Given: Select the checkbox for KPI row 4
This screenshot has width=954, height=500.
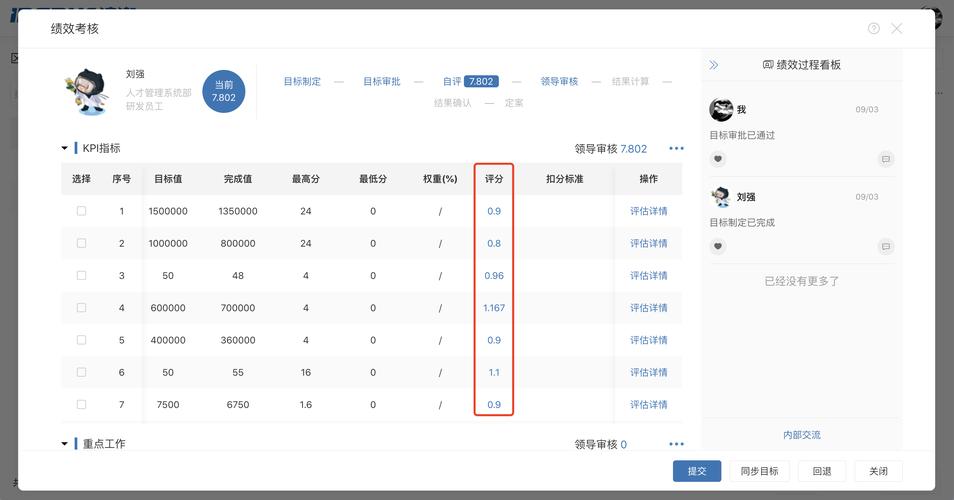Looking at the screenshot, I should click(82, 308).
